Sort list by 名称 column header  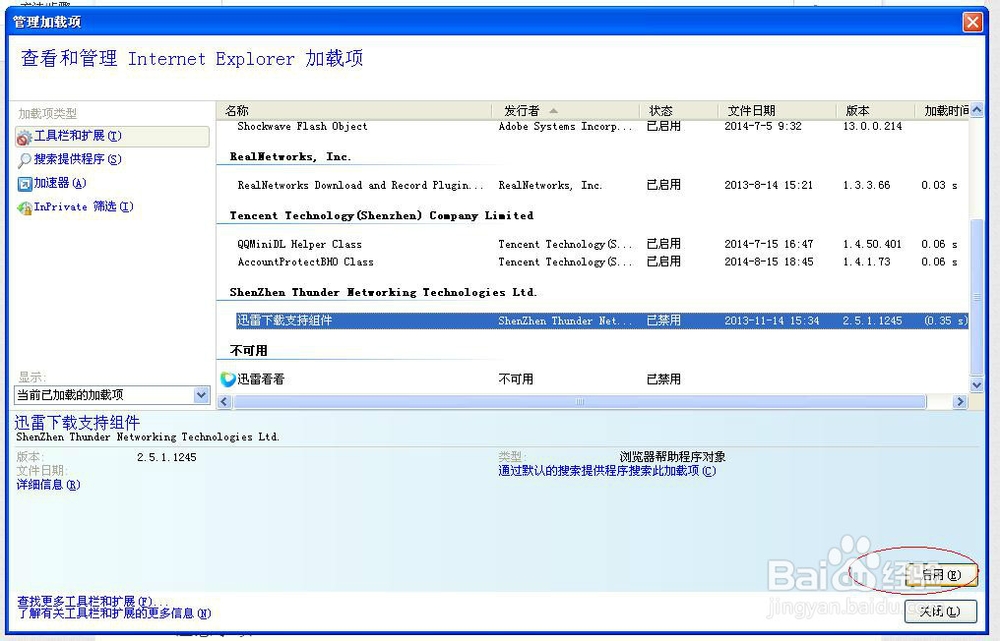click(x=354, y=111)
